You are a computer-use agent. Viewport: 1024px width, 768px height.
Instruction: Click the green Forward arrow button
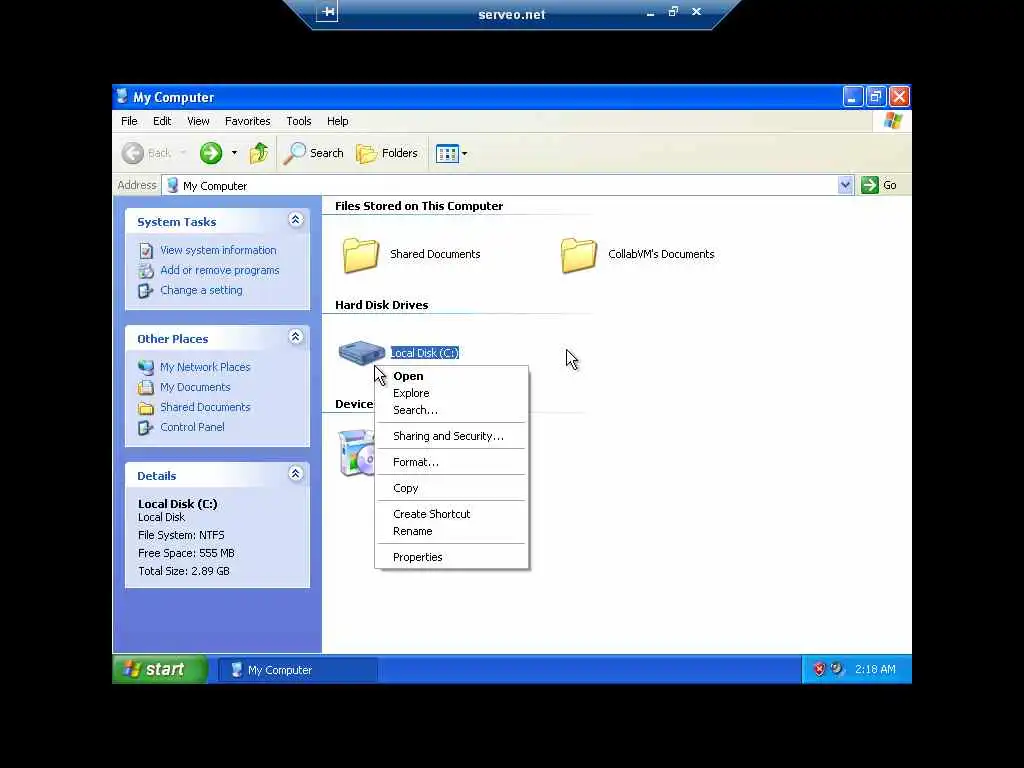tap(210, 153)
